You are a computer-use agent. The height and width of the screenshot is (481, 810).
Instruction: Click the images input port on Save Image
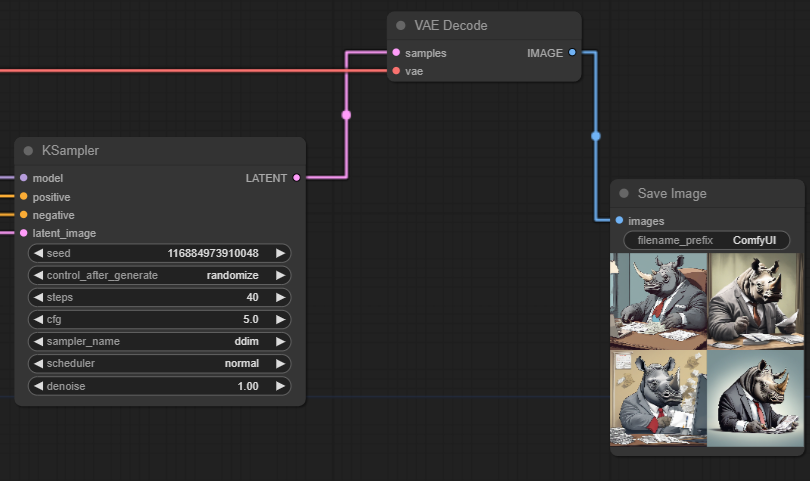[x=620, y=221]
